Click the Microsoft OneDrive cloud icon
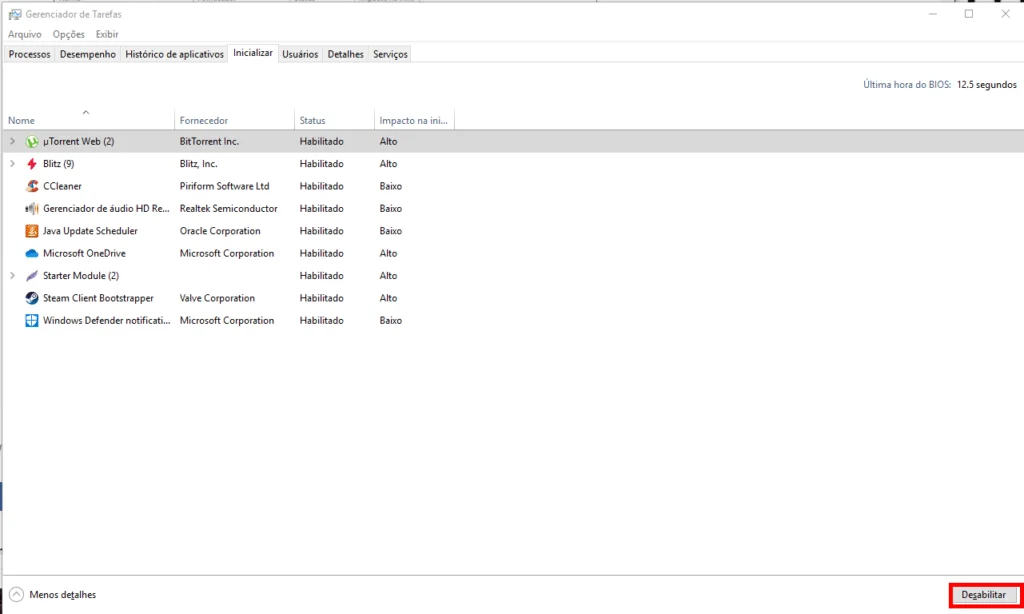1024x614 pixels. pos(31,253)
